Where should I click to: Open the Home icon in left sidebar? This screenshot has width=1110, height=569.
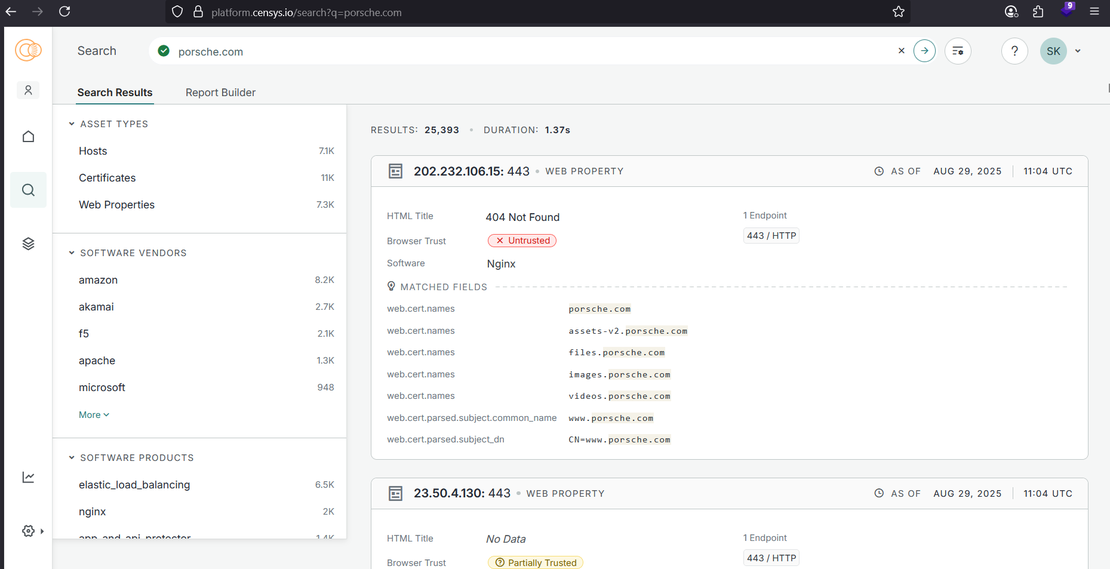coord(28,136)
